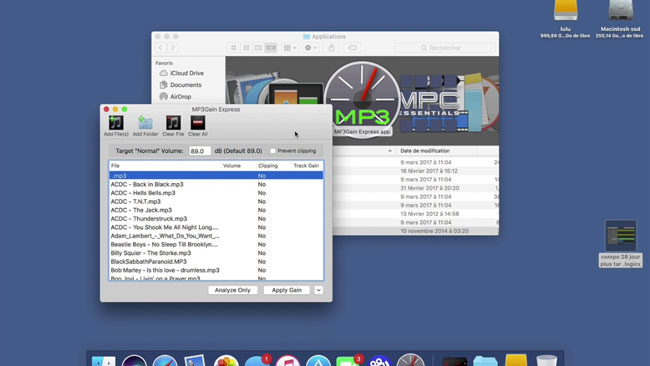Select 'BlackSabbathParanoid.MP3'
Screen dimensions: 650x366
(216, 262)
